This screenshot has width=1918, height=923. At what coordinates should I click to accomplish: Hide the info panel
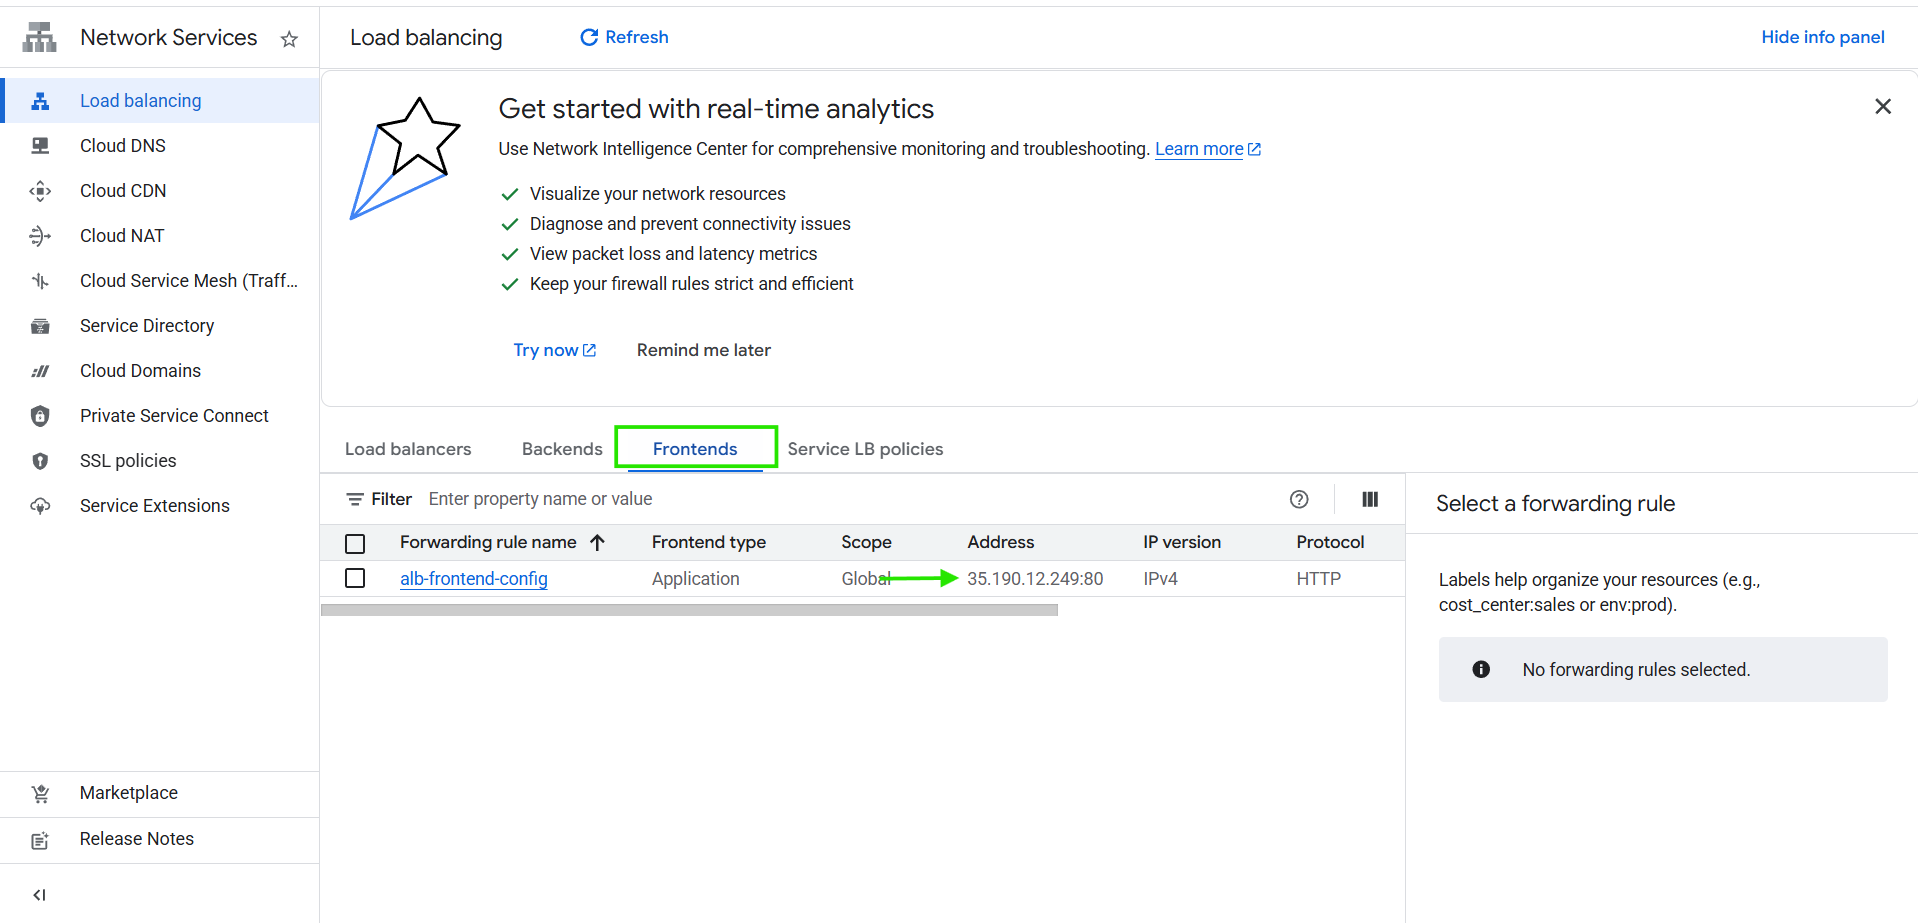tap(1822, 37)
